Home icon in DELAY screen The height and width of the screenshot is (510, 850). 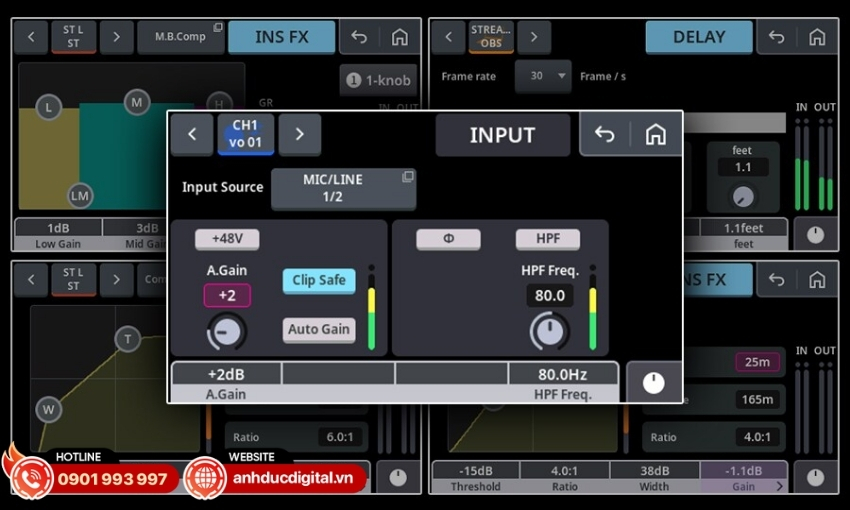tap(817, 37)
